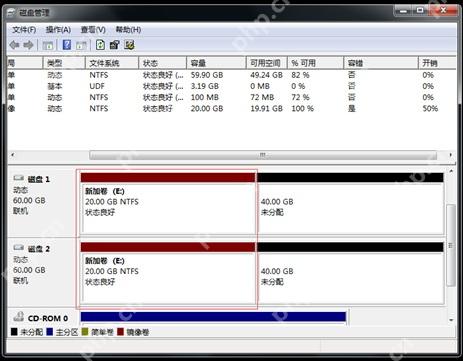Viewport: 463px width, 361px height.
Task: Select the blue CD-ROM 0 partition bar
Action: (x=213, y=317)
